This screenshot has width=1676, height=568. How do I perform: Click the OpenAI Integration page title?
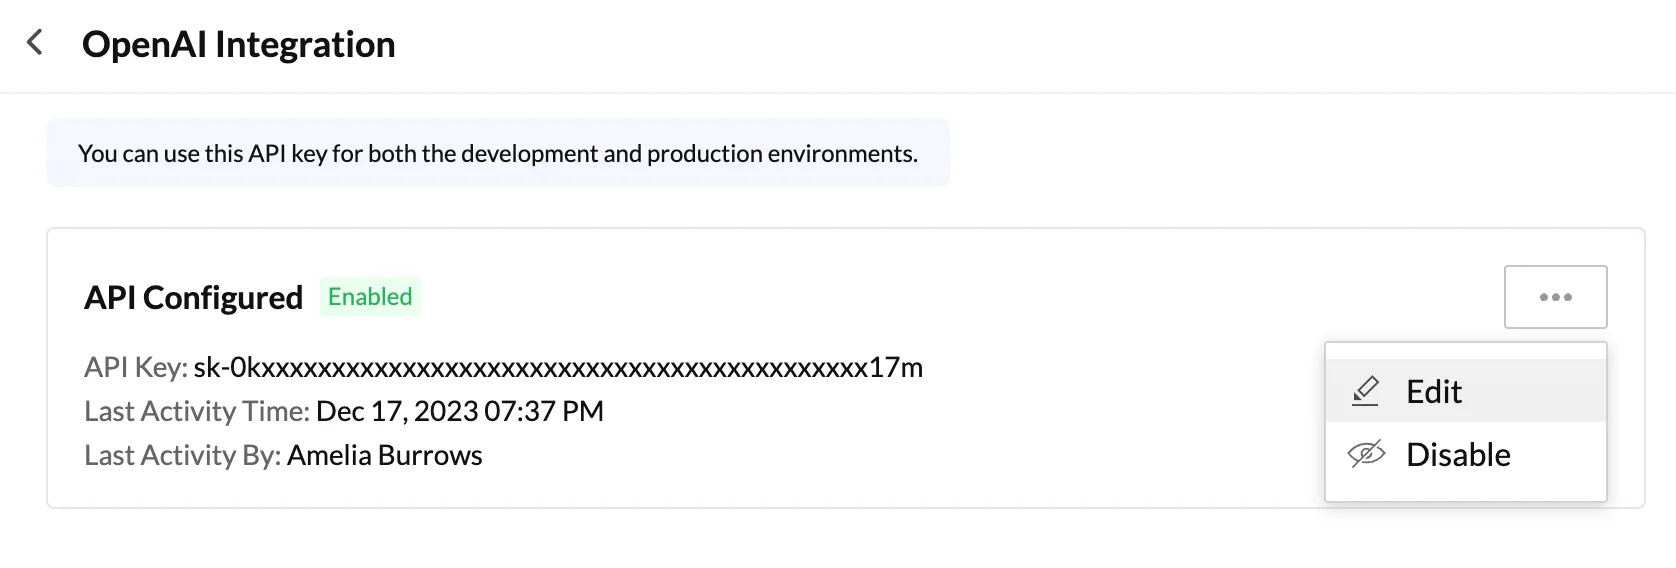pyautogui.click(x=239, y=45)
